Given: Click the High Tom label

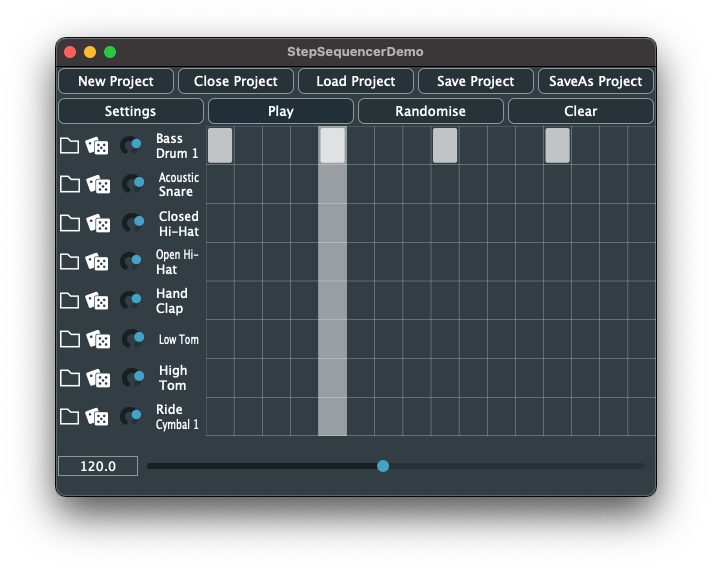Looking at the screenshot, I should (173, 378).
